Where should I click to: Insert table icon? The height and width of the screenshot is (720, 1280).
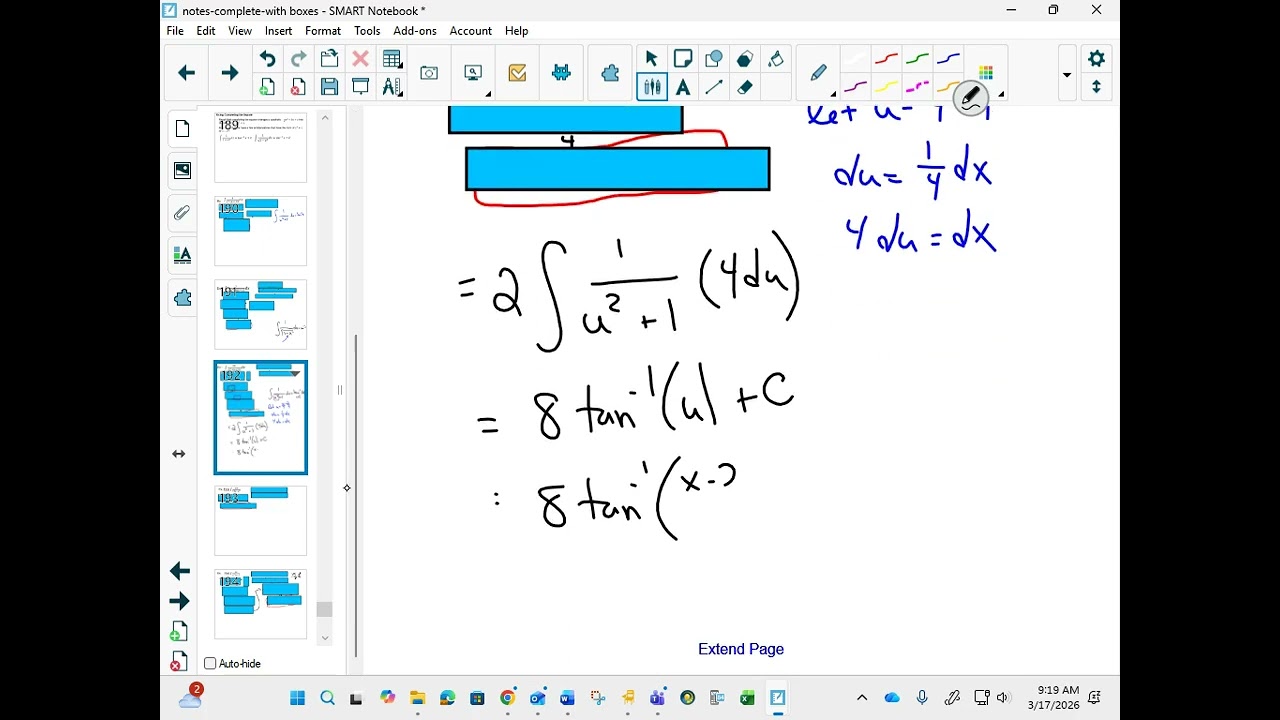point(392,59)
